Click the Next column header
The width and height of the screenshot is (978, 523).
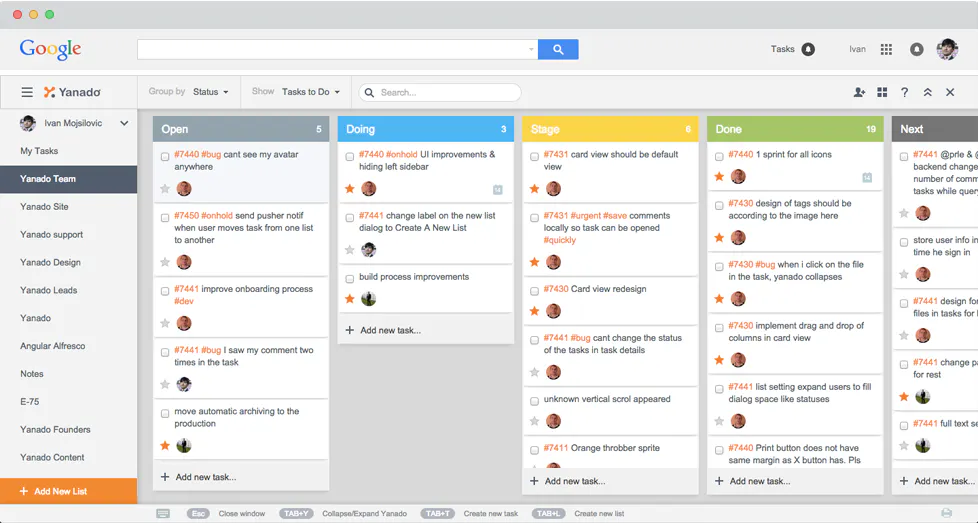[x=934, y=129]
